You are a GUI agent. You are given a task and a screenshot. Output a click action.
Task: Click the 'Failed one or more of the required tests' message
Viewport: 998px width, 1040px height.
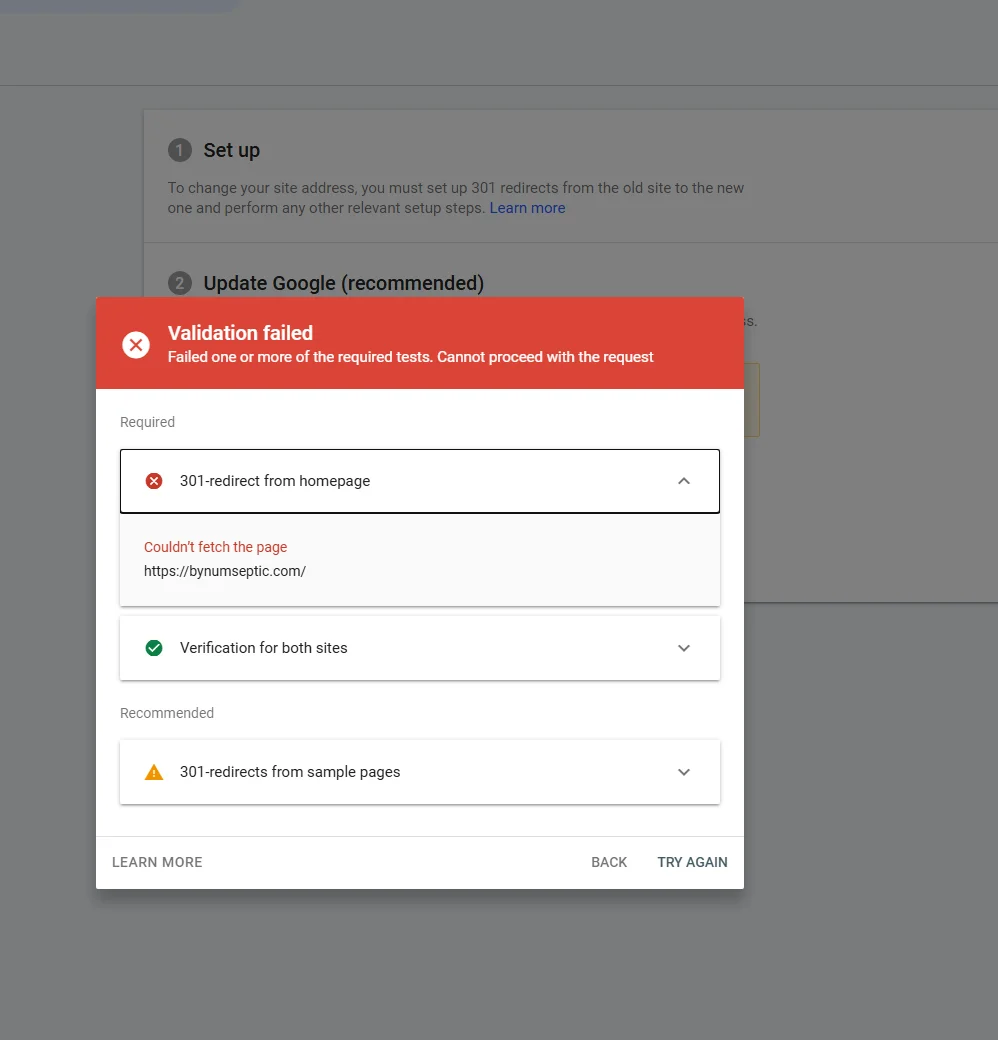(410, 357)
